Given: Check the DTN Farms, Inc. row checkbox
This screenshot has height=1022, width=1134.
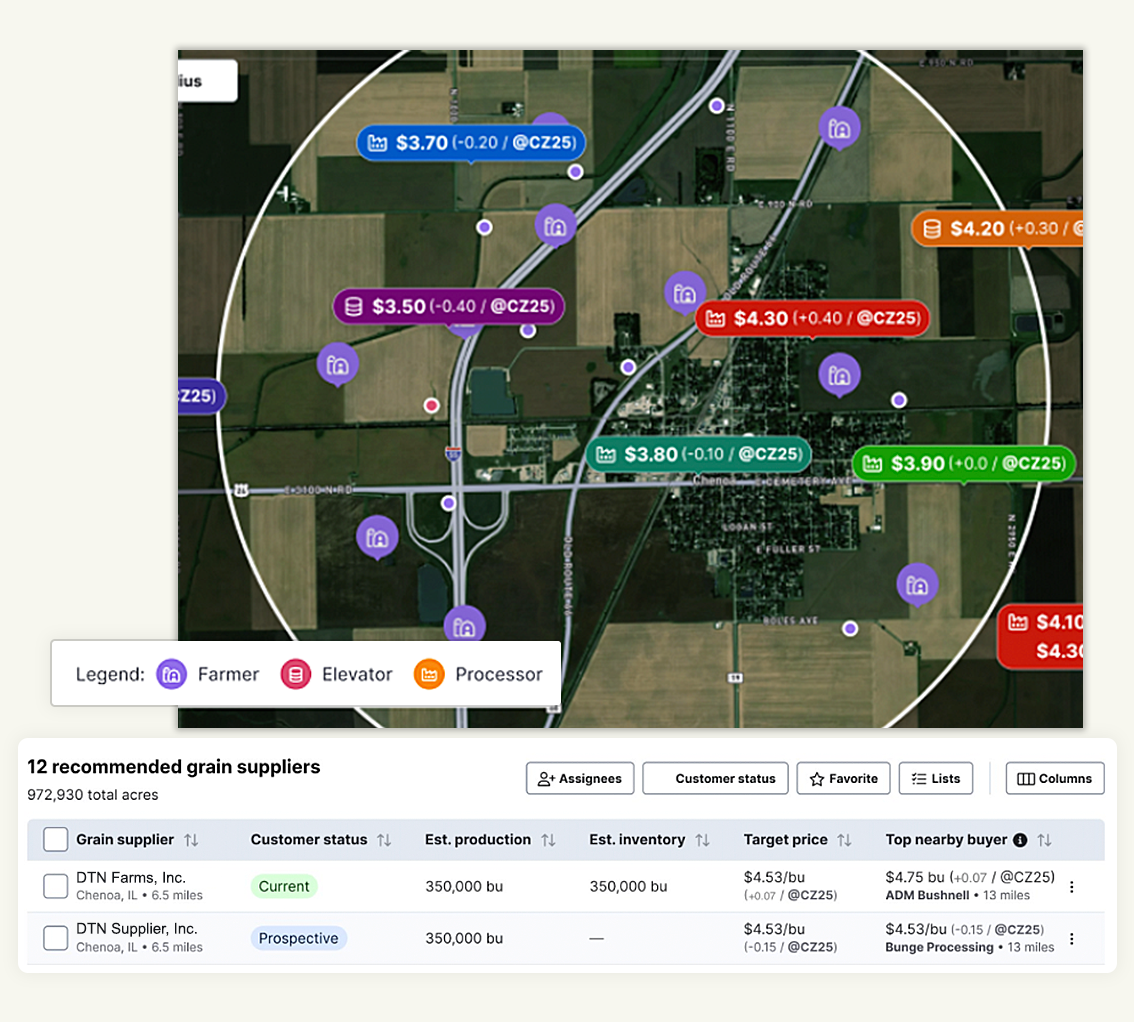Looking at the screenshot, I should pos(55,886).
